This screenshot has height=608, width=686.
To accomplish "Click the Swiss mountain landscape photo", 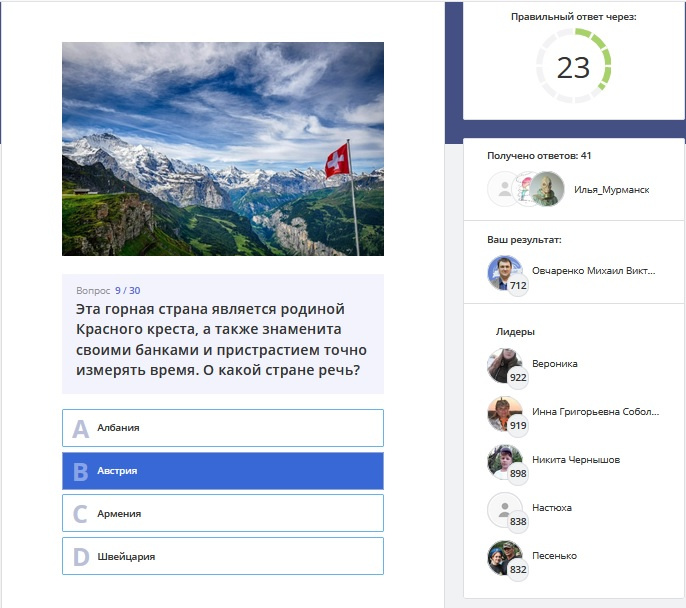I will click(223, 149).
